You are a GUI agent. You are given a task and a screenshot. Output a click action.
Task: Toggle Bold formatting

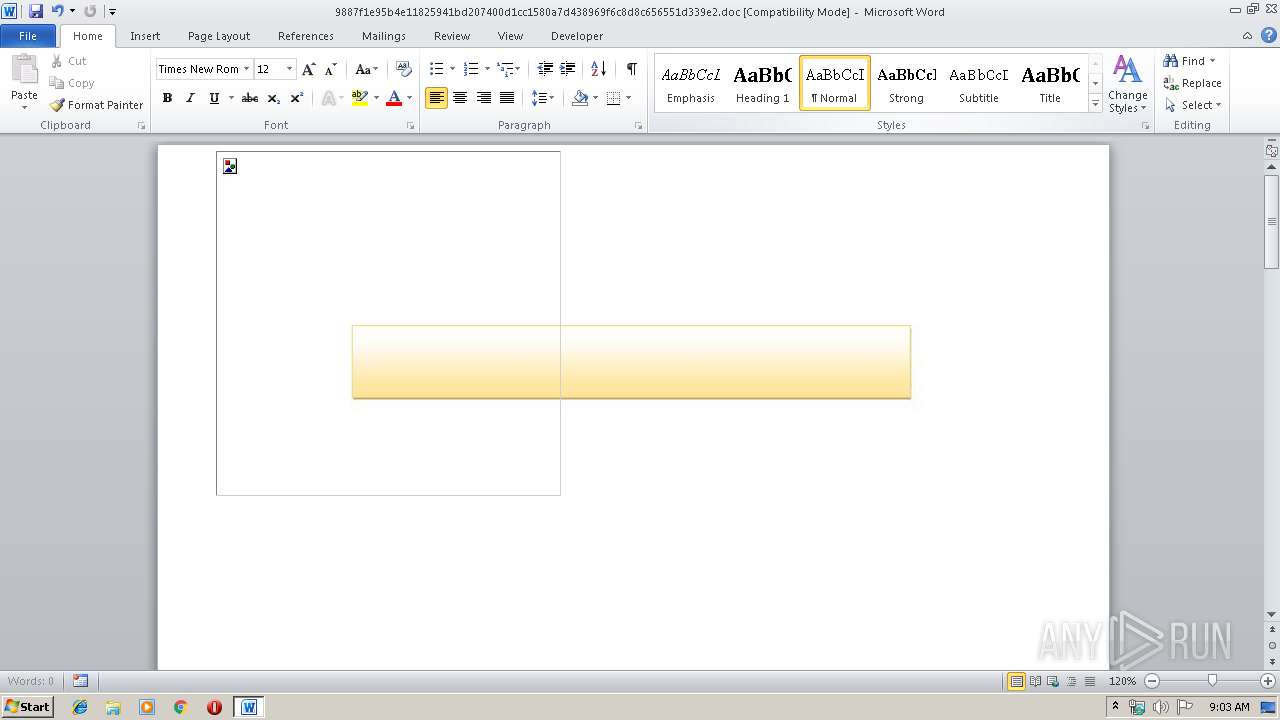(167, 98)
